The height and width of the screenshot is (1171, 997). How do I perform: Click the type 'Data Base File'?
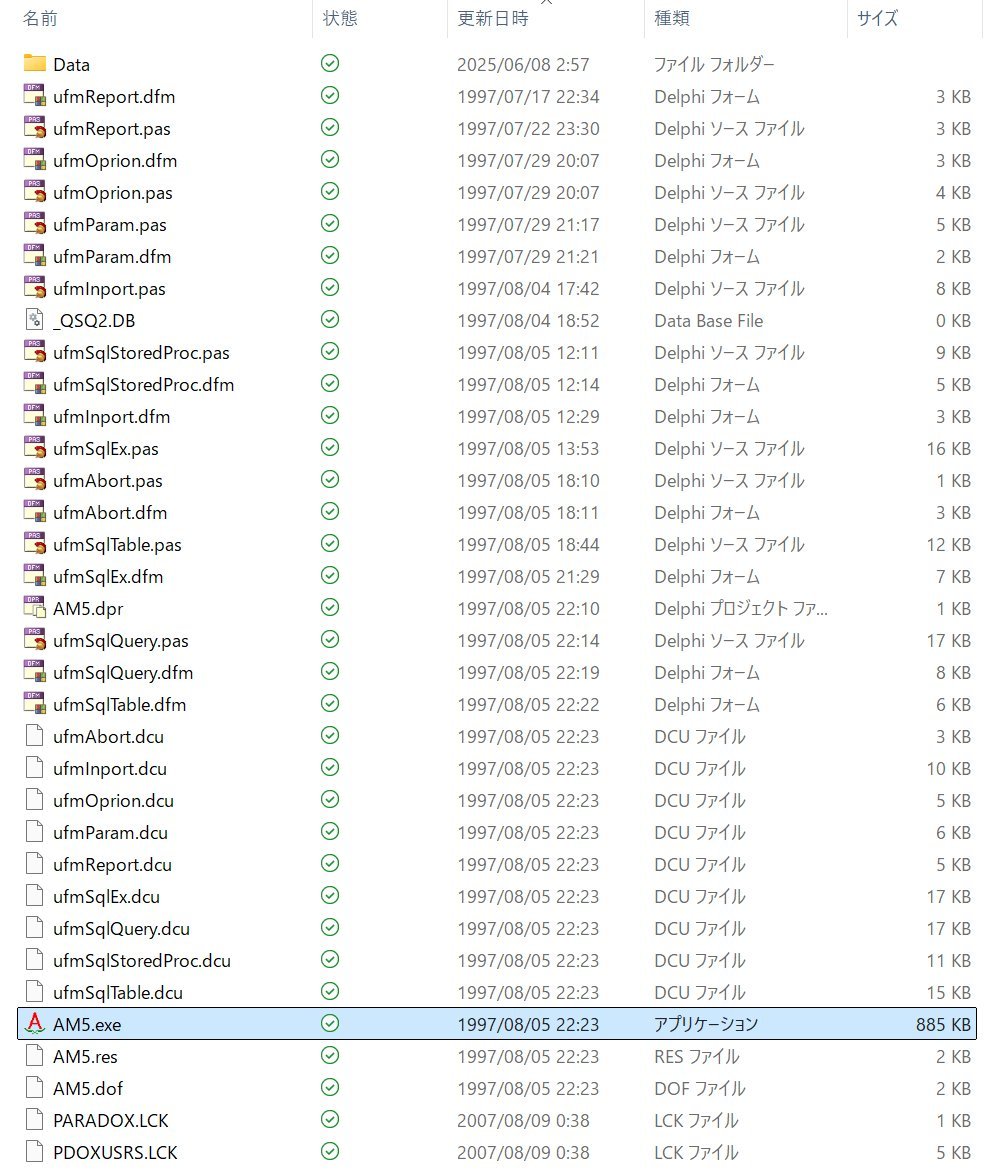click(x=709, y=321)
